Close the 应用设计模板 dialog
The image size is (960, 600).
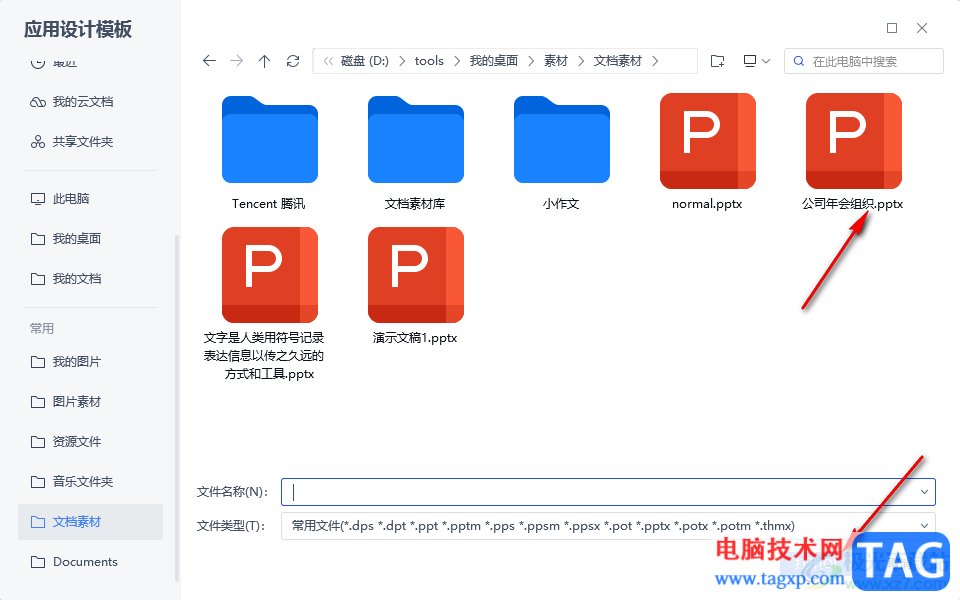click(x=922, y=28)
